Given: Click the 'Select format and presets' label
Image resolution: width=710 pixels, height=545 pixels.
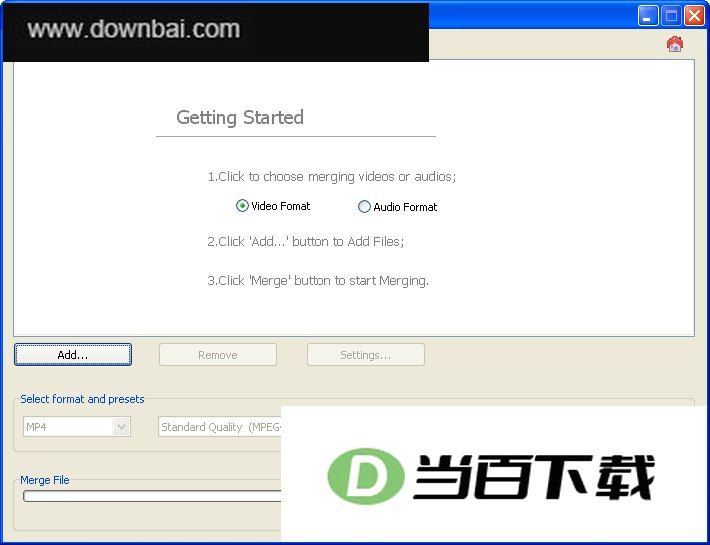Looking at the screenshot, I should click(82, 399).
